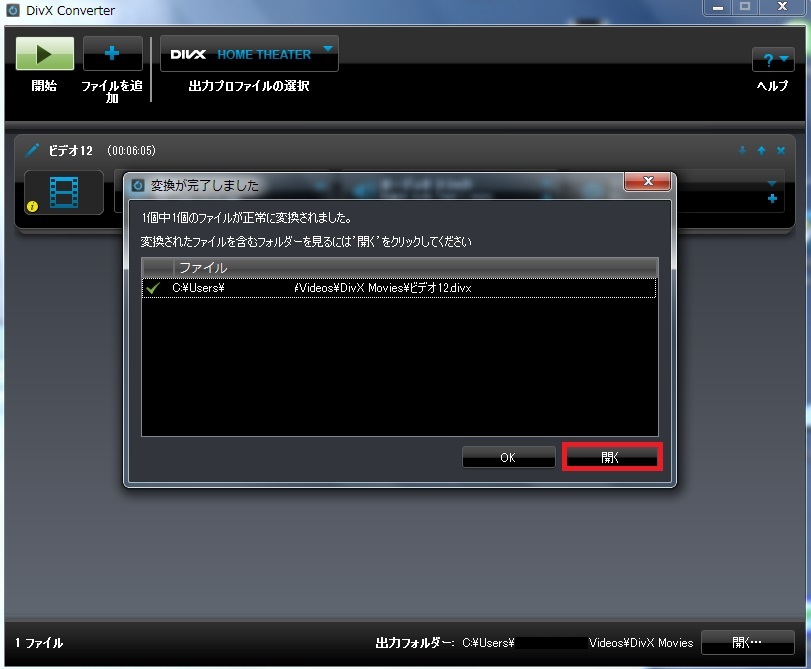Start conversion with green play button

tap(44, 53)
